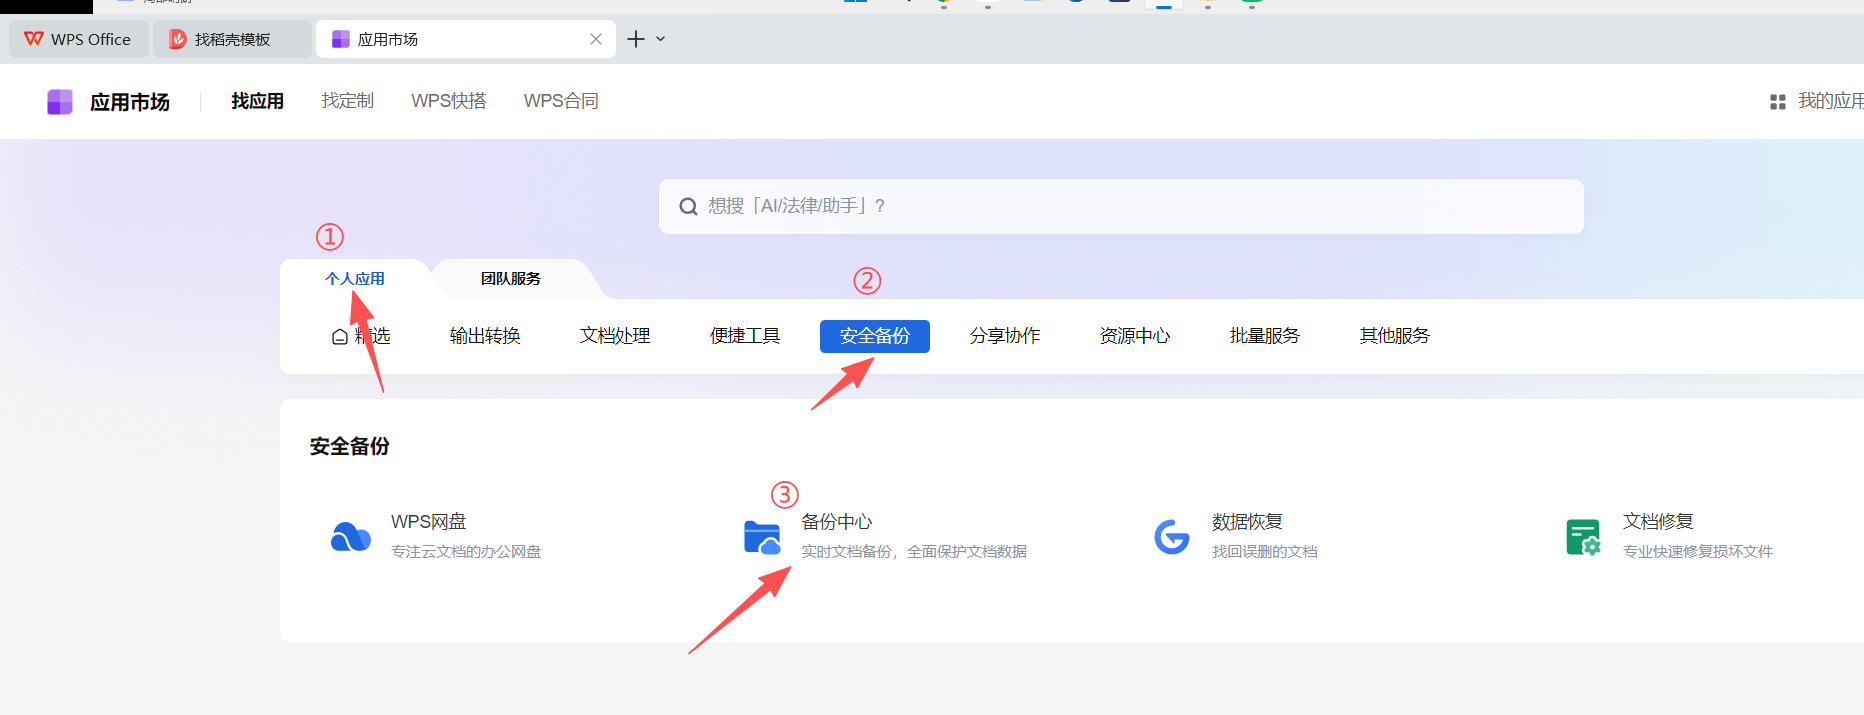Click the 找回误删的文档 description
The width and height of the screenshot is (1864, 715).
(x=1265, y=552)
